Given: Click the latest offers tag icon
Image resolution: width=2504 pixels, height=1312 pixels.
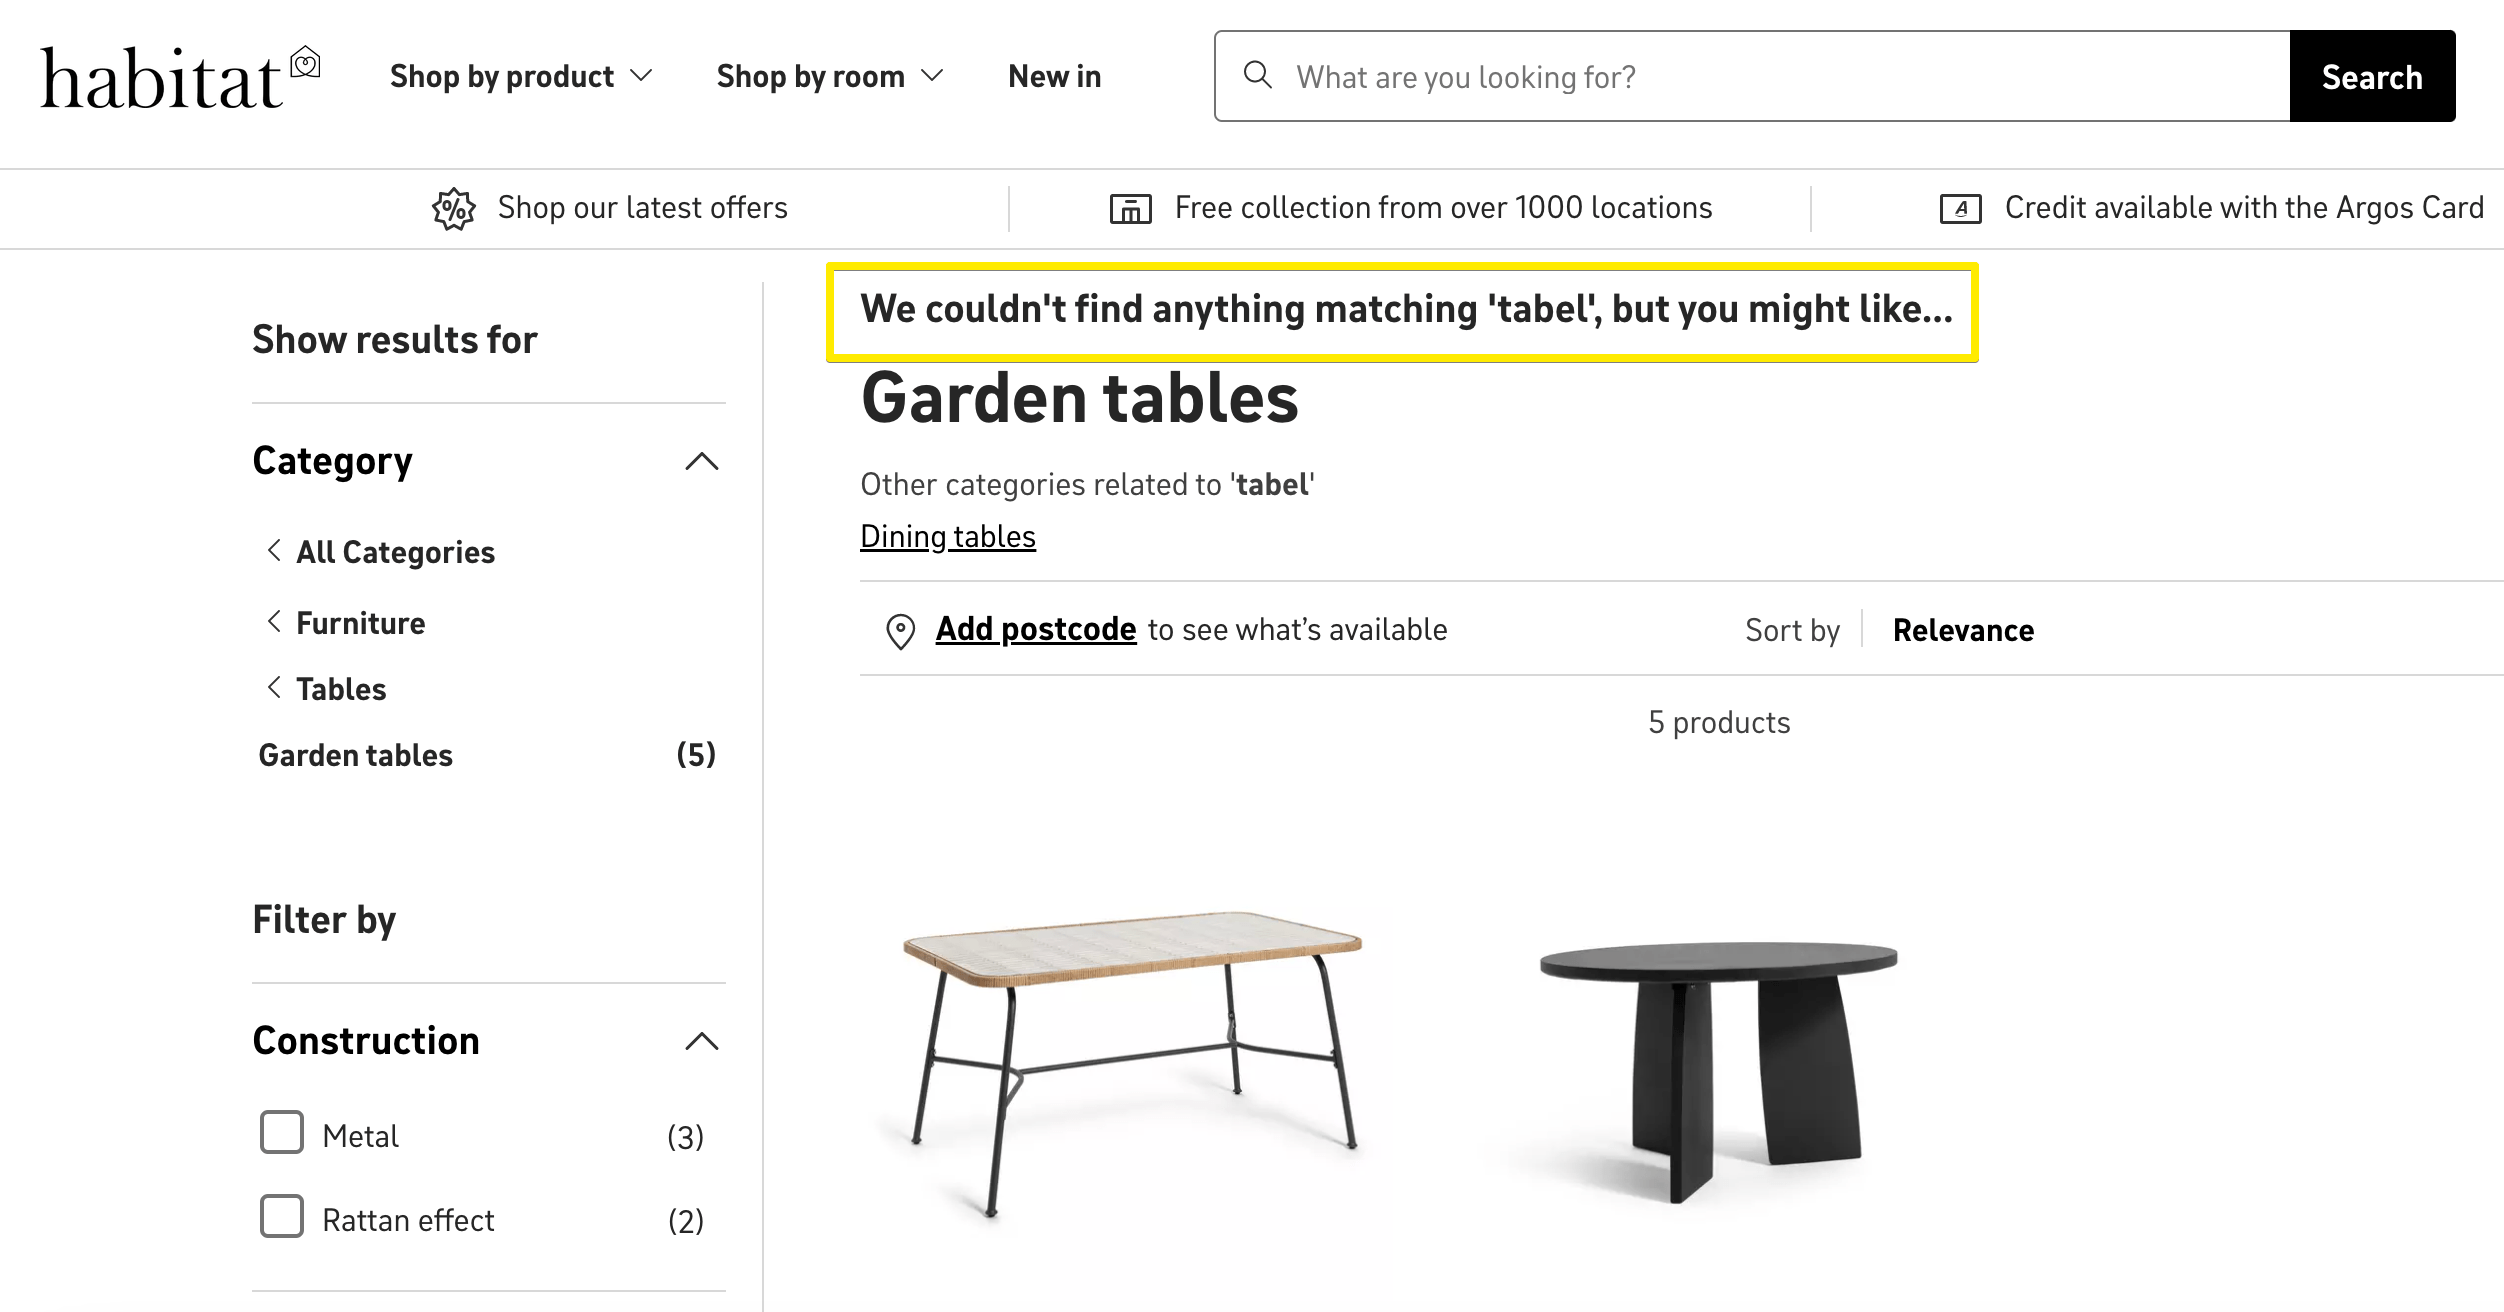Looking at the screenshot, I should click(x=454, y=209).
